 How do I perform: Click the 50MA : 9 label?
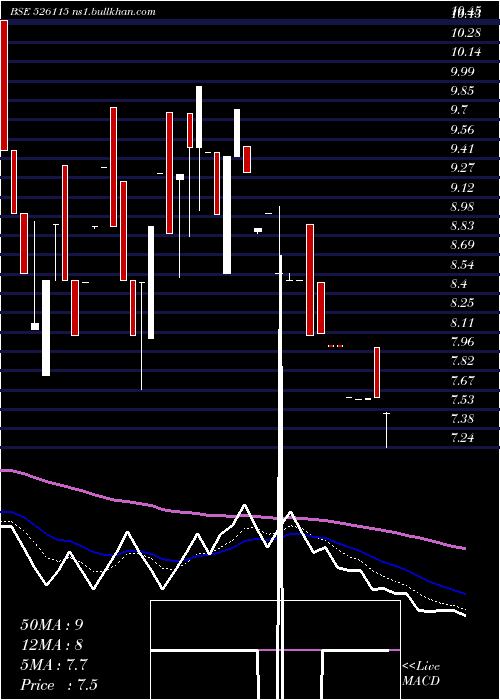click(x=52, y=625)
